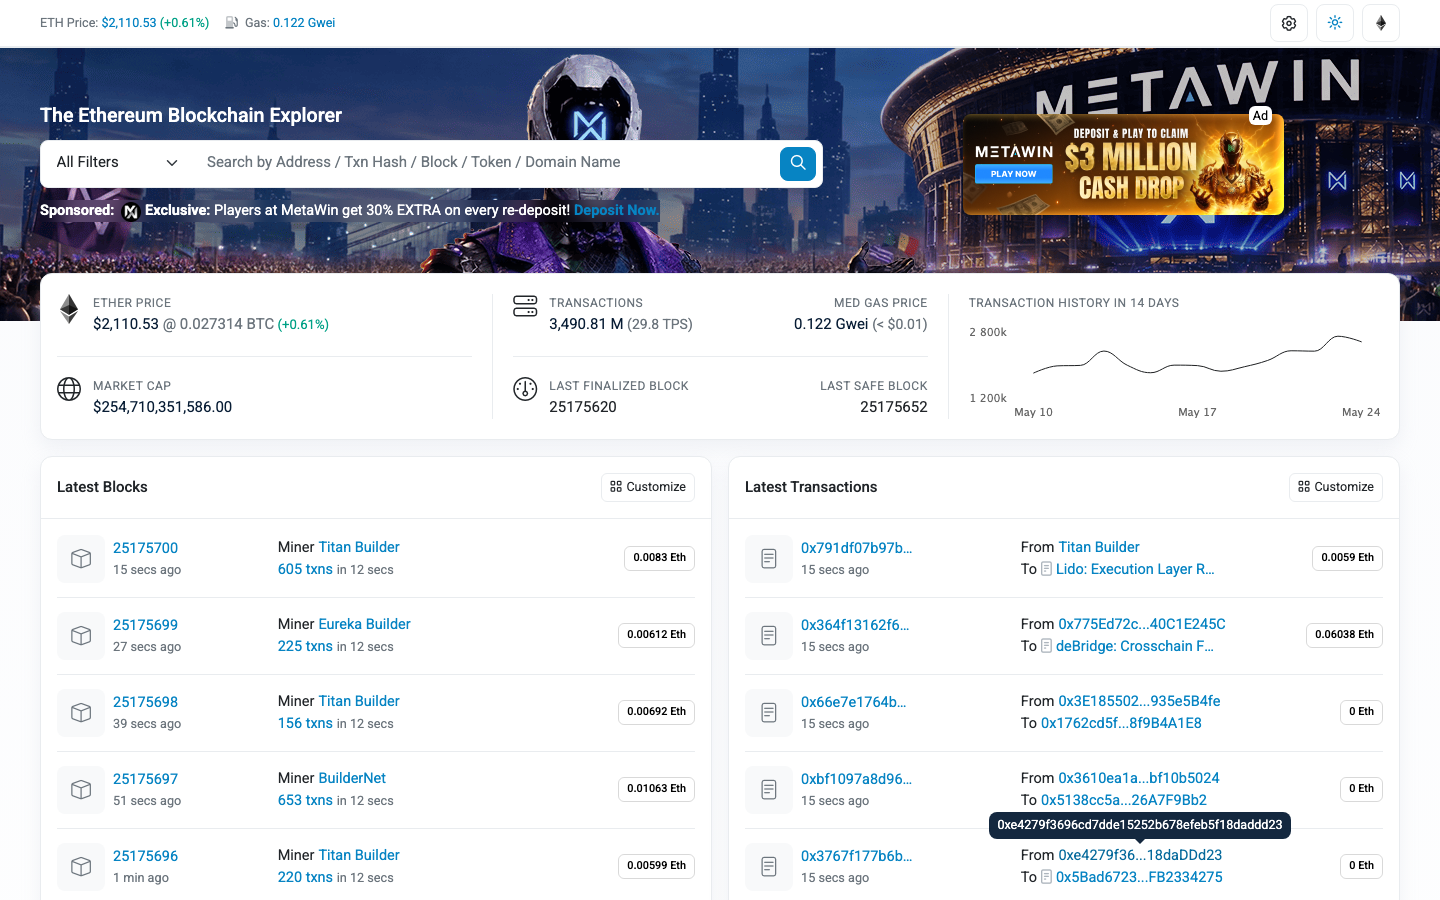Open block 25175699
Screen dimensions: 1440x900
pyautogui.click(x=145, y=625)
